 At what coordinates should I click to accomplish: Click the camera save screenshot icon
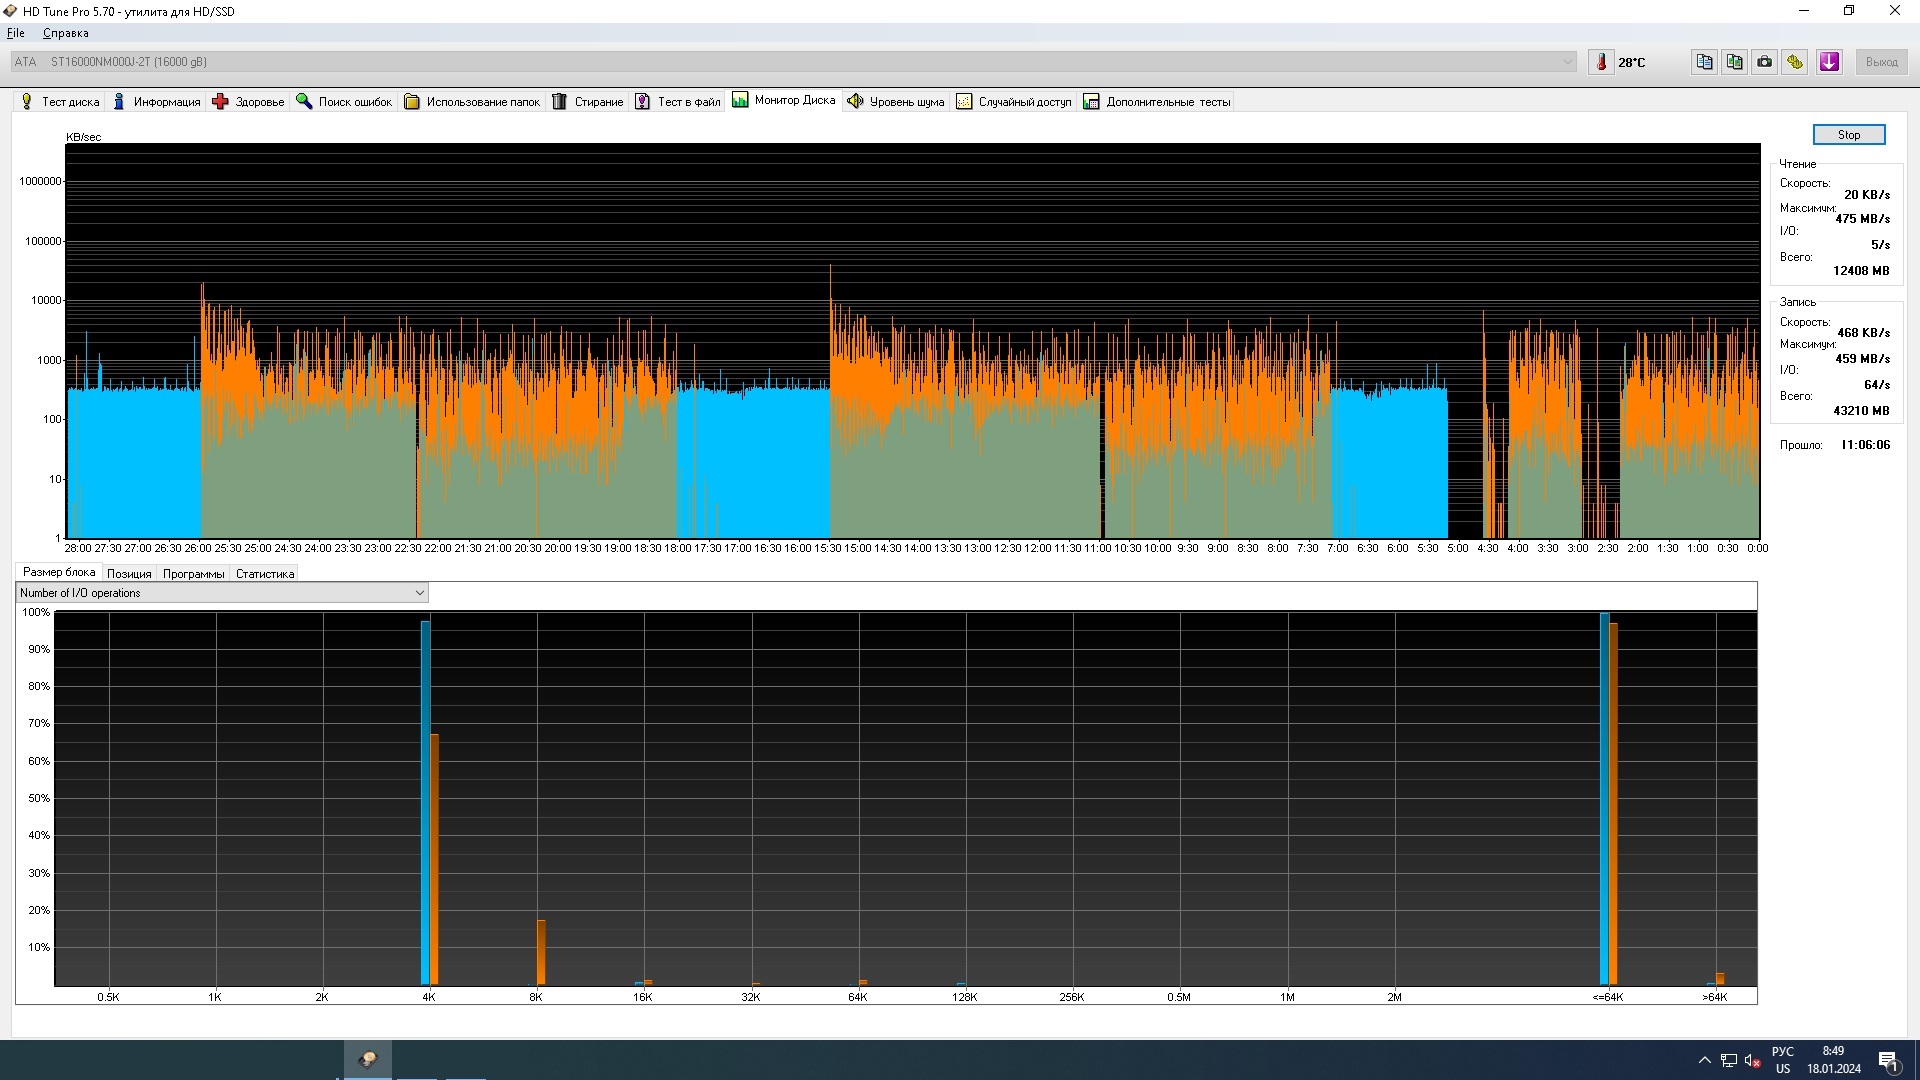(1765, 62)
